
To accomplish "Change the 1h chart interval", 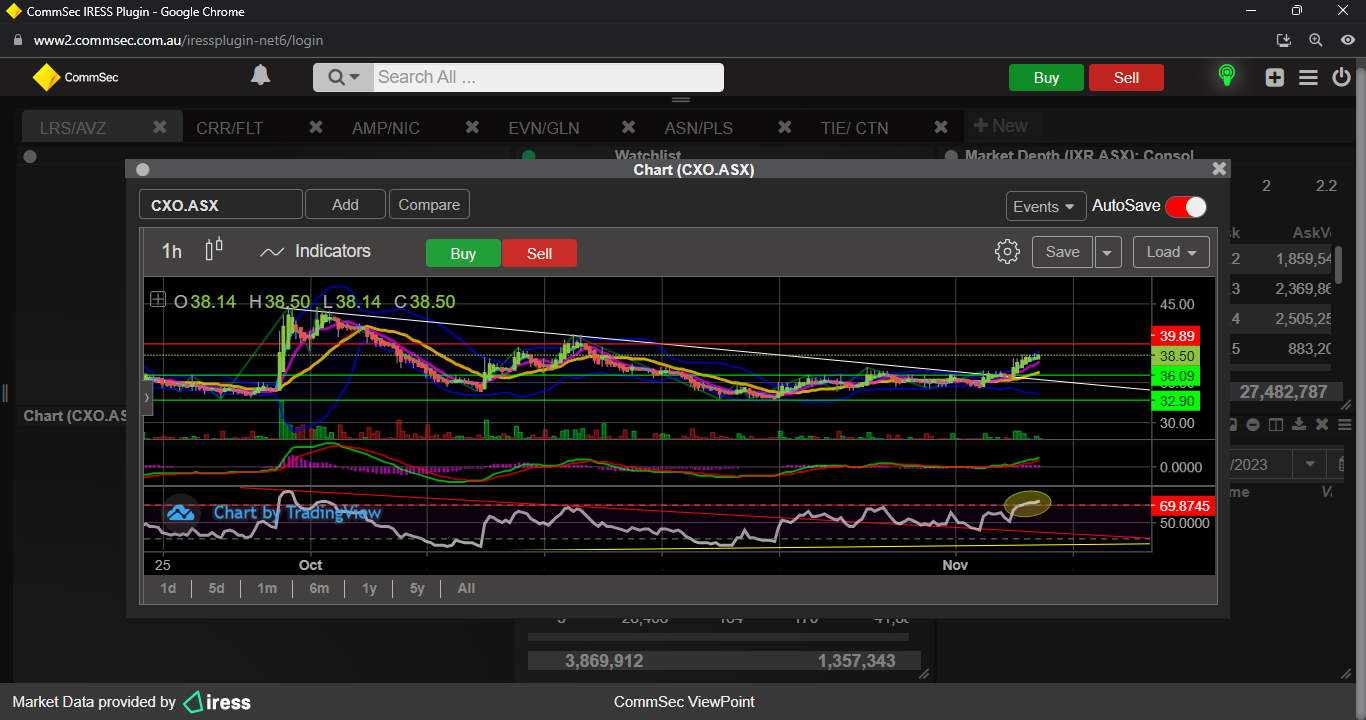I will (172, 252).
